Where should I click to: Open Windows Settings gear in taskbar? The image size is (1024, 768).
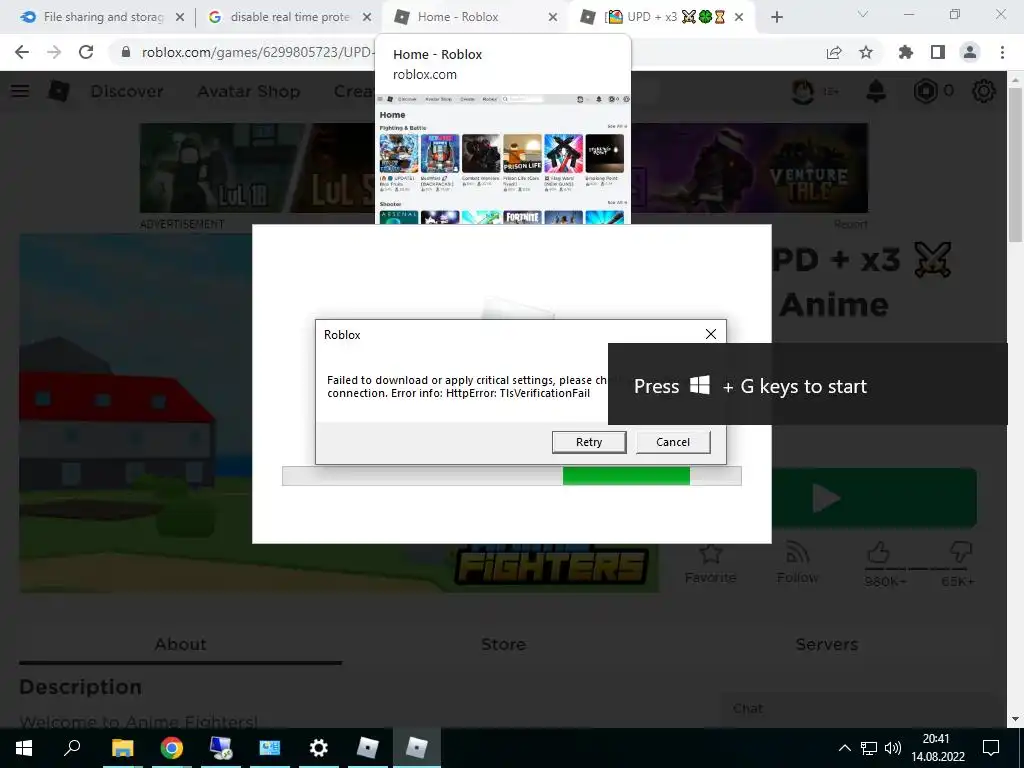click(x=319, y=748)
